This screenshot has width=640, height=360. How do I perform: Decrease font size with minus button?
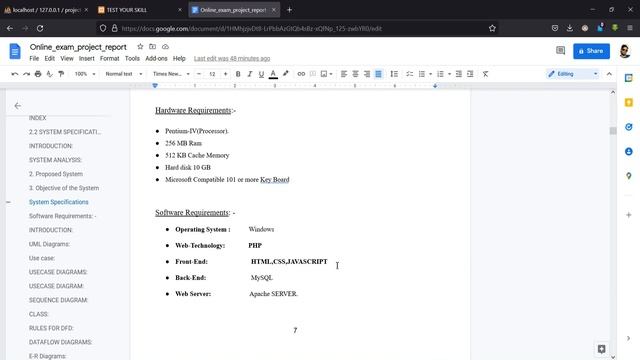tap(199, 74)
